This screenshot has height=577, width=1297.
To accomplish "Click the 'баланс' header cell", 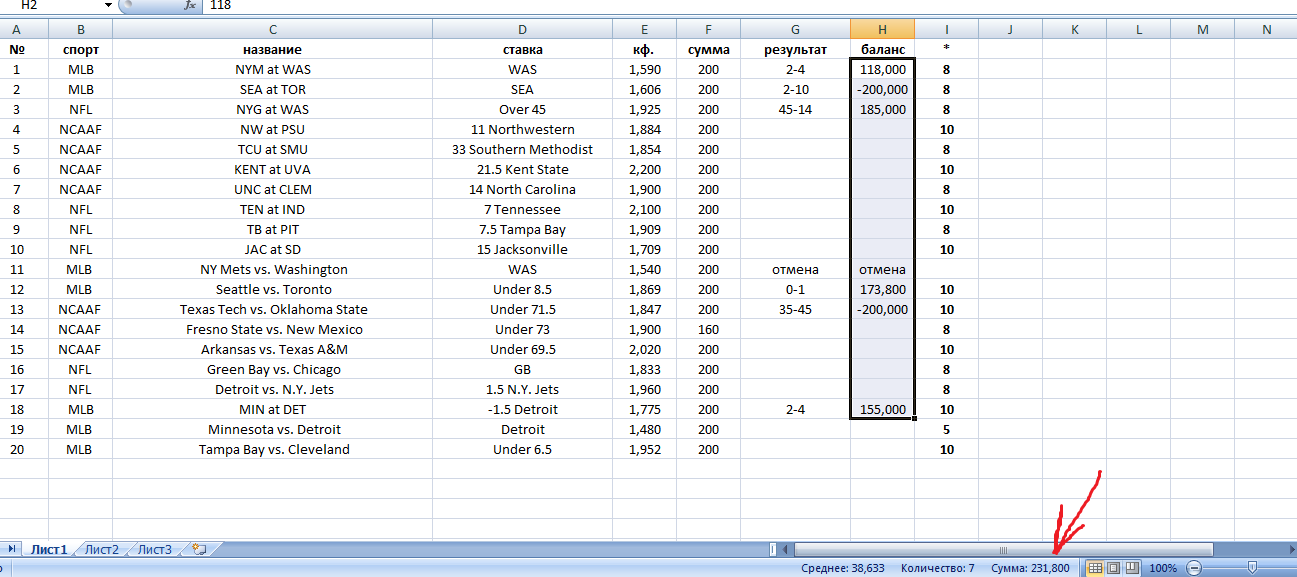I will click(883, 49).
